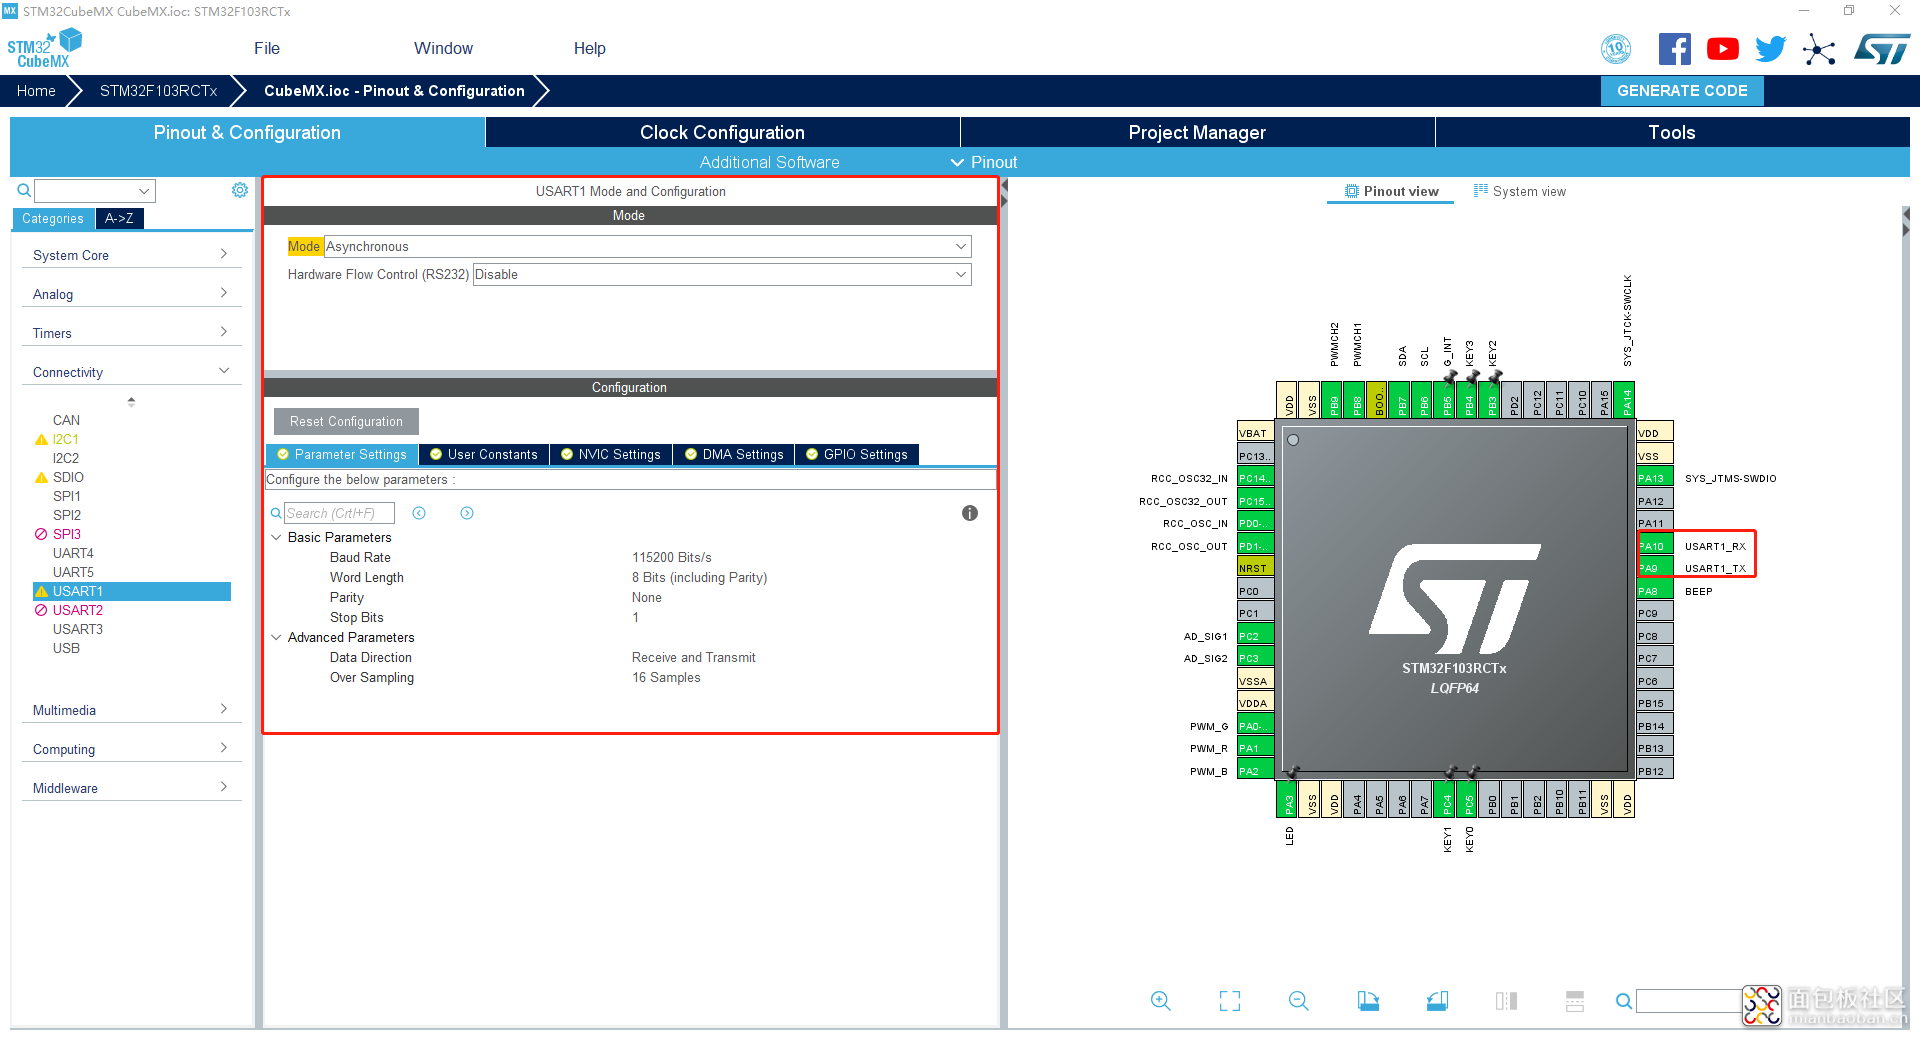Click the STM32F103RCTx breadcrumb
Image resolution: width=1920 pixels, height=1037 pixels.
(158, 90)
